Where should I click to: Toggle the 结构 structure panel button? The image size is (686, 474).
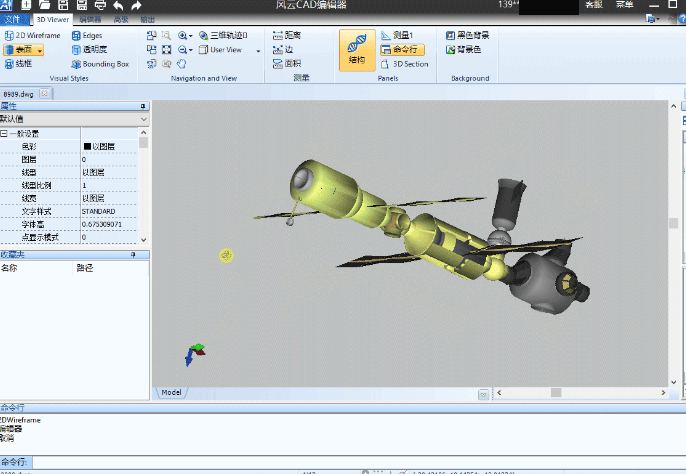pyautogui.click(x=357, y=49)
